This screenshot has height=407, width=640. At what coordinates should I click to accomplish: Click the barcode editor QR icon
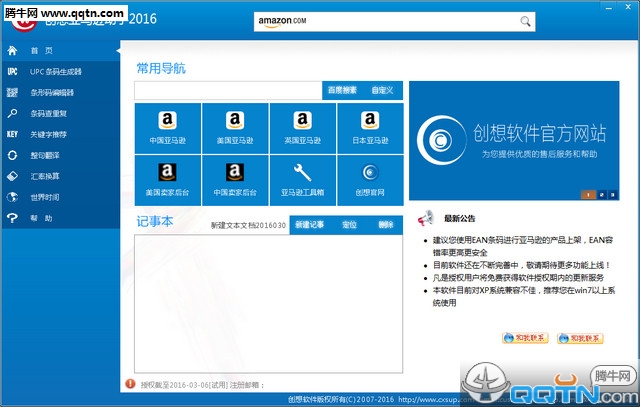point(12,93)
